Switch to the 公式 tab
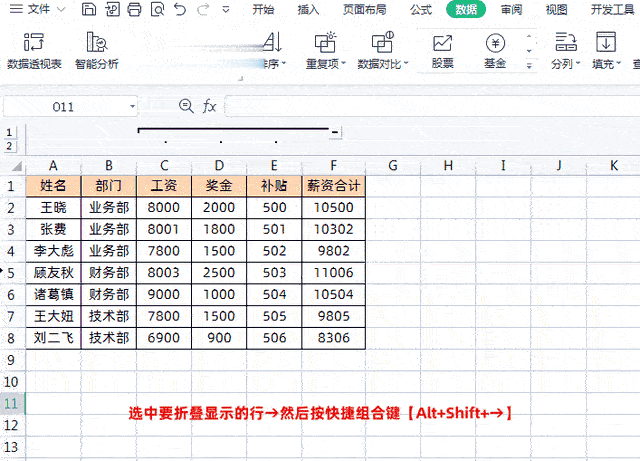This screenshot has height=461, width=640. 421,9
